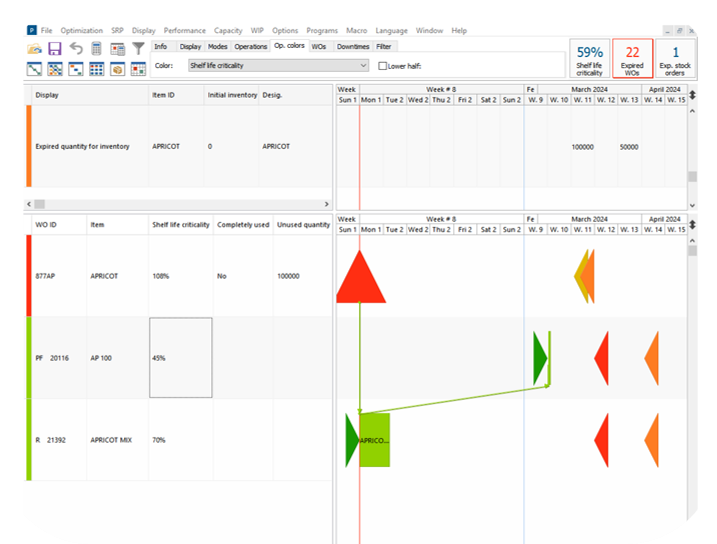Select the 45% shelf life criticality cell

point(181,358)
